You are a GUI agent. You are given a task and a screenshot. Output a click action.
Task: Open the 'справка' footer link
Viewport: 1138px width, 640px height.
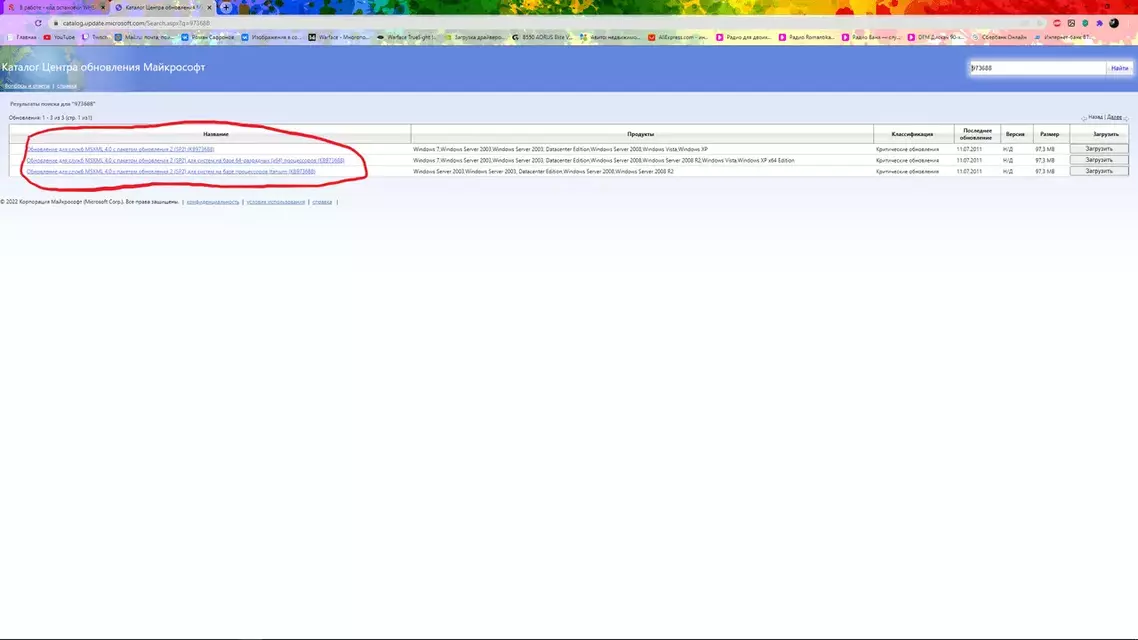(322, 202)
